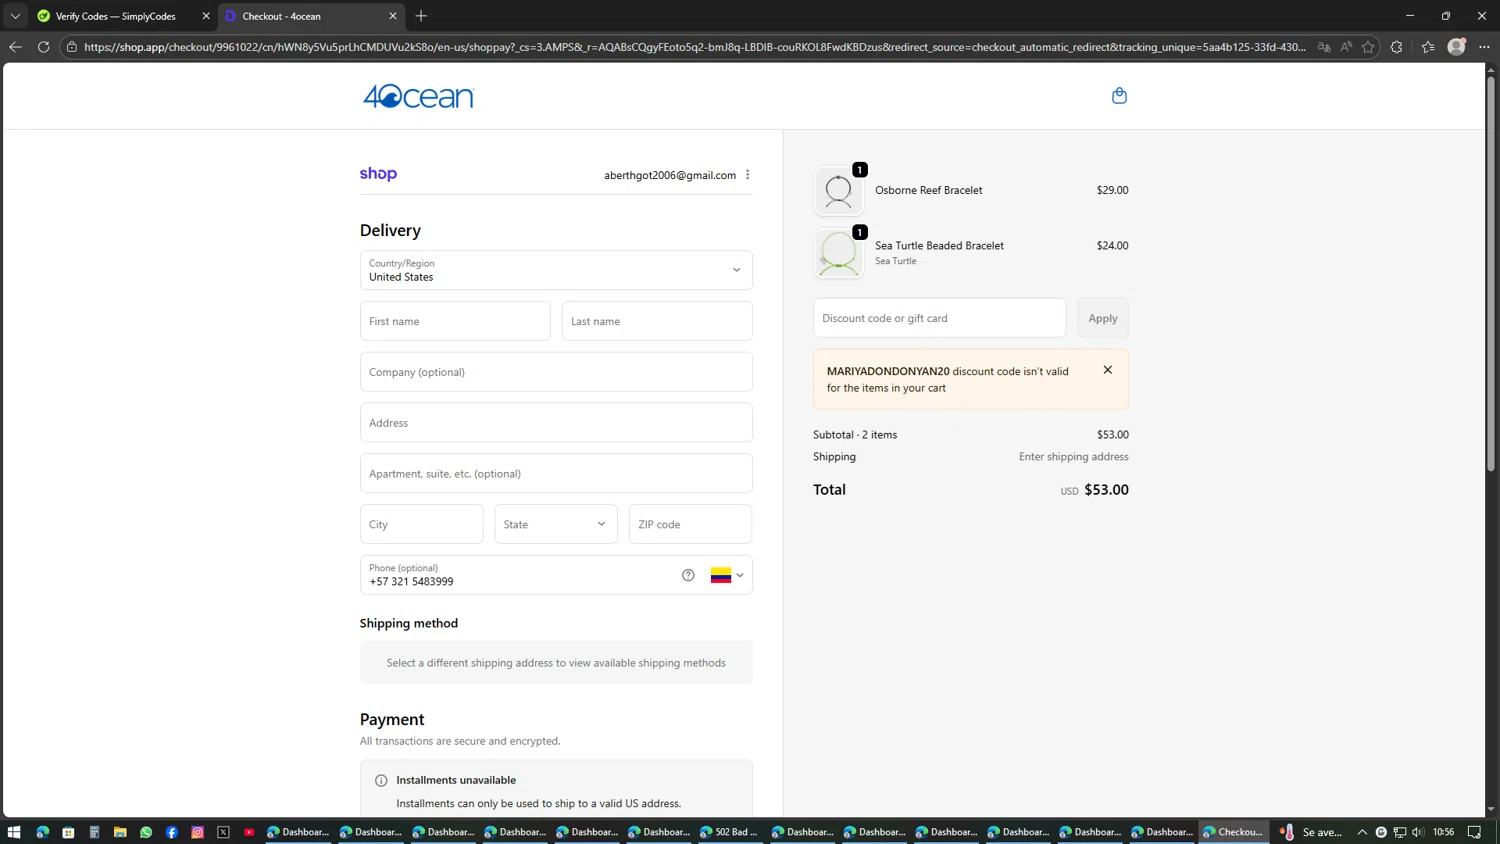The width and height of the screenshot is (1500, 844).
Task: Close the Checkout 4ocean tab
Action: click(393, 16)
